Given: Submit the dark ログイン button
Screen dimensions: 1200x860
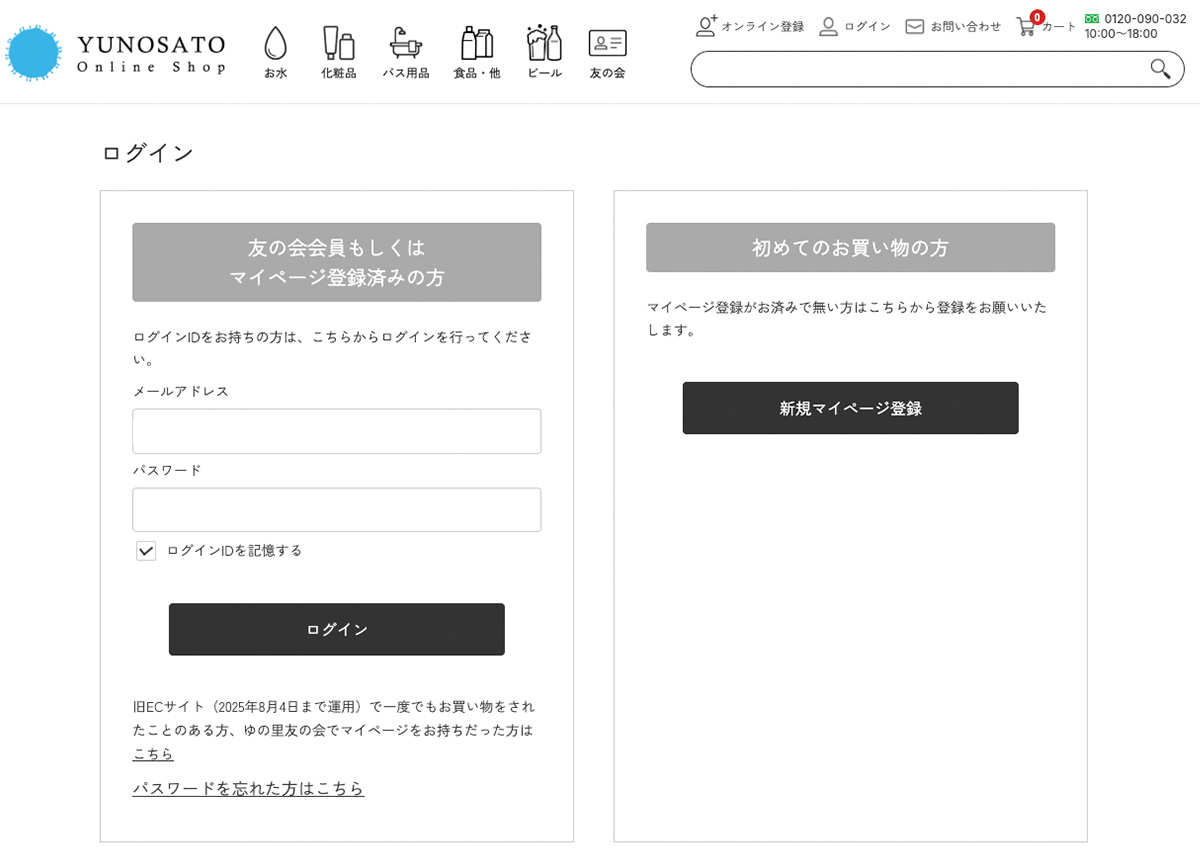Looking at the screenshot, I should pyautogui.click(x=337, y=629).
